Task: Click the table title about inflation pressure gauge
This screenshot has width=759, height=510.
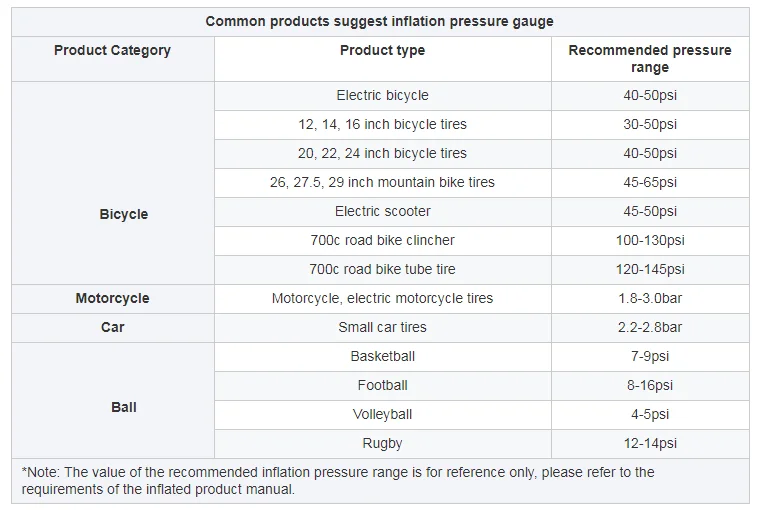Action: click(379, 21)
